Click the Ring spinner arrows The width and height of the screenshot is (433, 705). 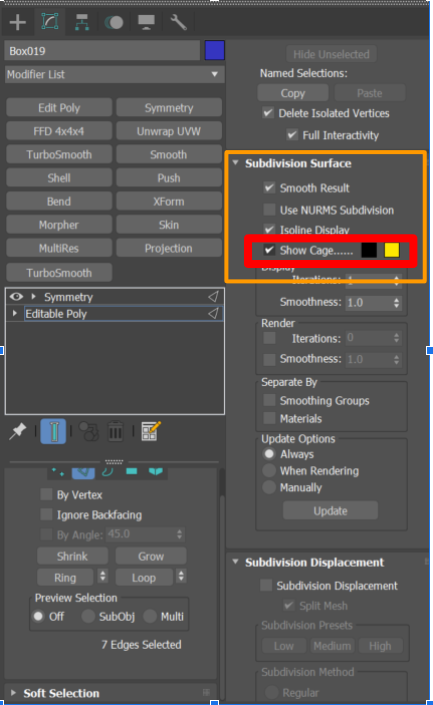[103, 576]
